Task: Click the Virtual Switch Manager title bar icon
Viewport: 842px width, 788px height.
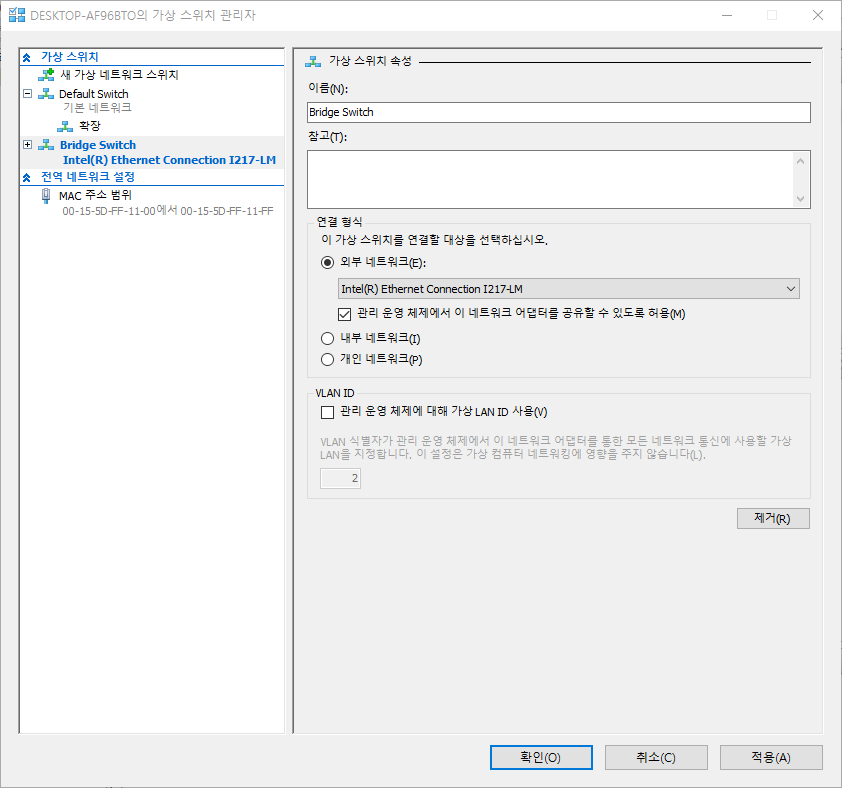Action: [17, 15]
